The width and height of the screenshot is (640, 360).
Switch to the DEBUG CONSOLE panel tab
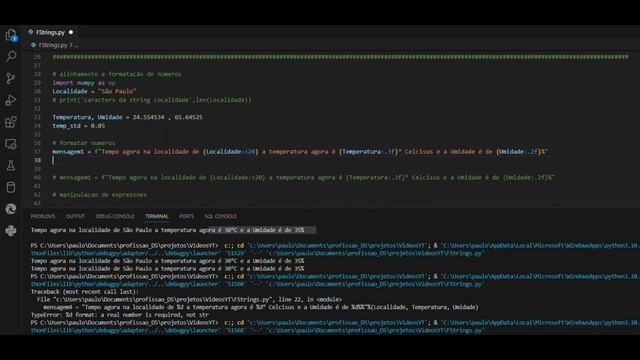115,216
